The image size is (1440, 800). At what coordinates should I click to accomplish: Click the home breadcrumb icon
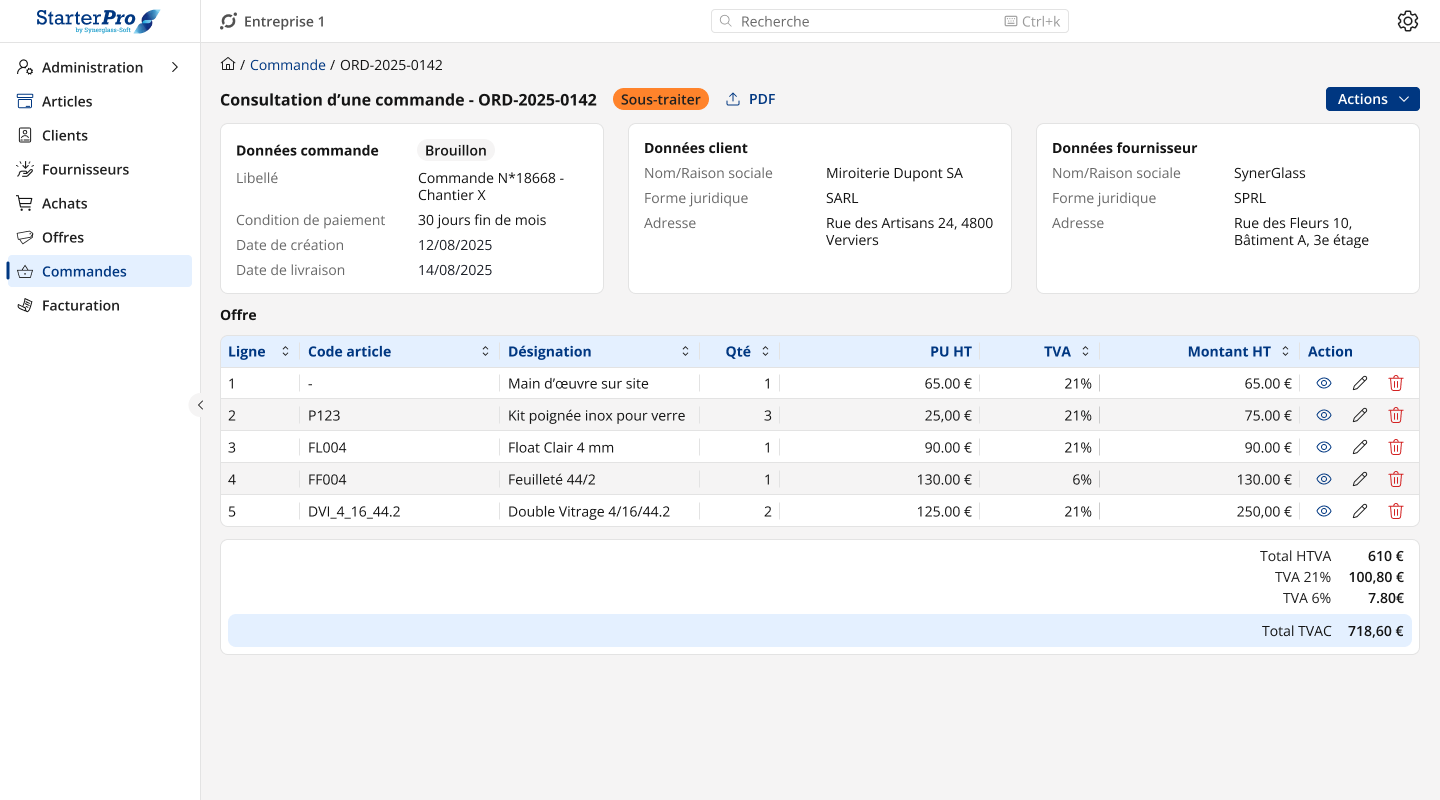pos(228,64)
